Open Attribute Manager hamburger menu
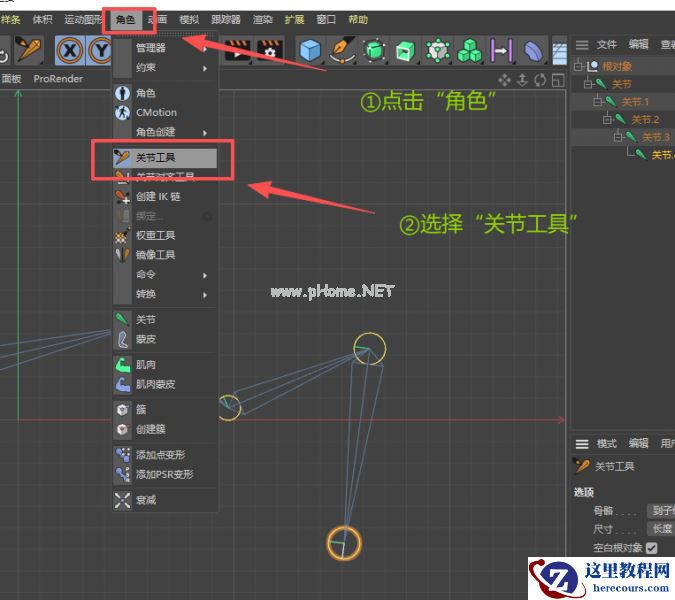The height and width of the screenshot is (600, 675). pos(582,444)
